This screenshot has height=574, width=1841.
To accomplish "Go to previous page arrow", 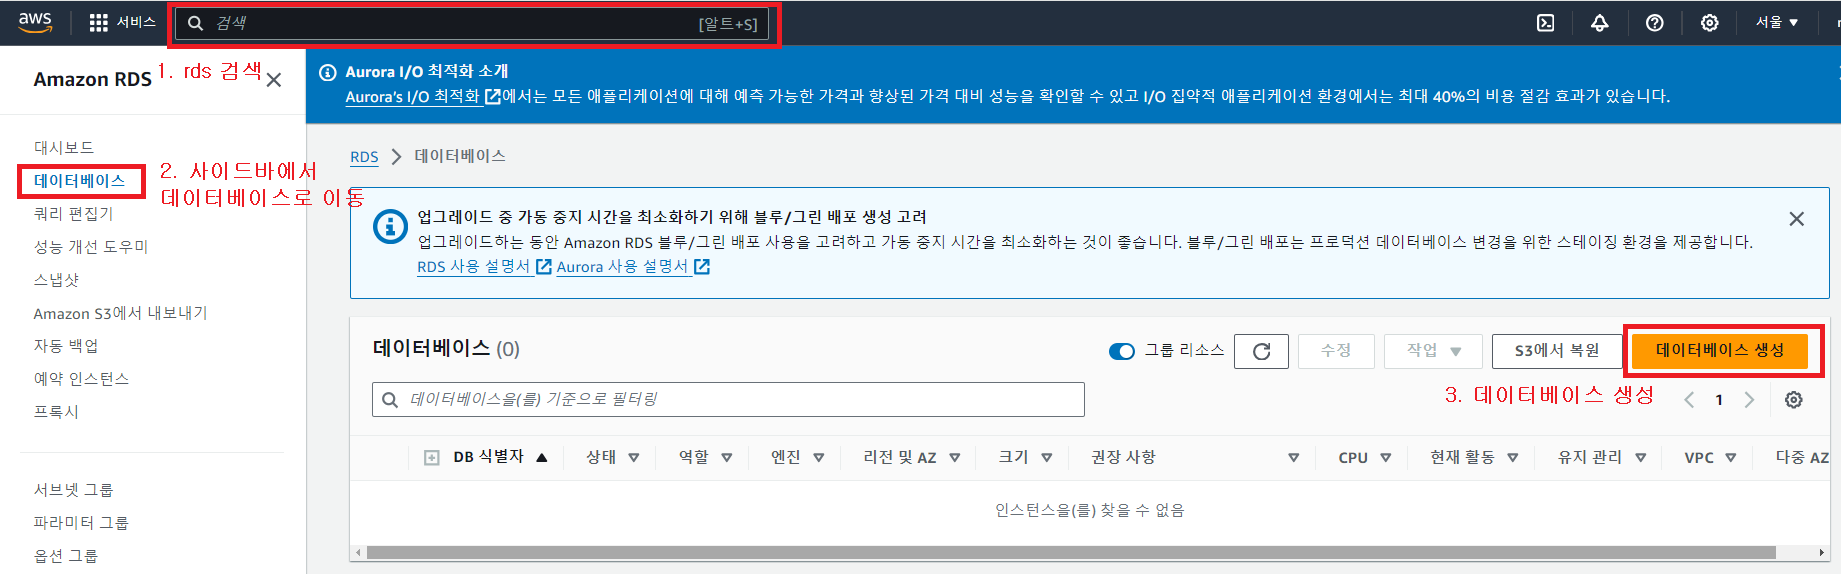I will coord(1689,400).
